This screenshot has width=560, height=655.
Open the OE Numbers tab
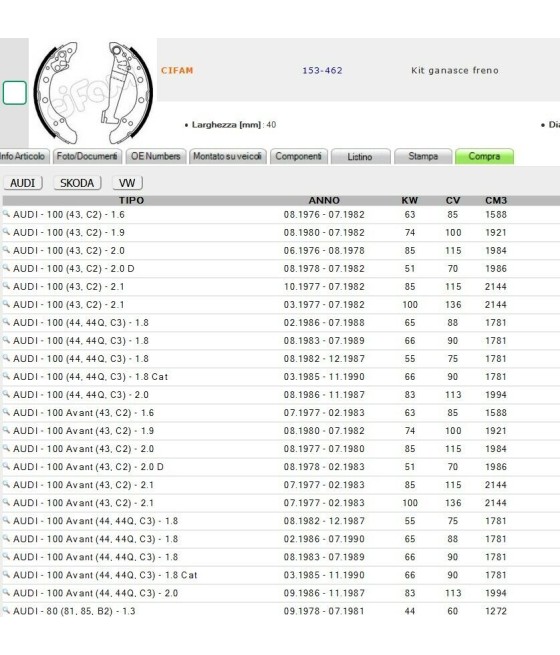155,156
